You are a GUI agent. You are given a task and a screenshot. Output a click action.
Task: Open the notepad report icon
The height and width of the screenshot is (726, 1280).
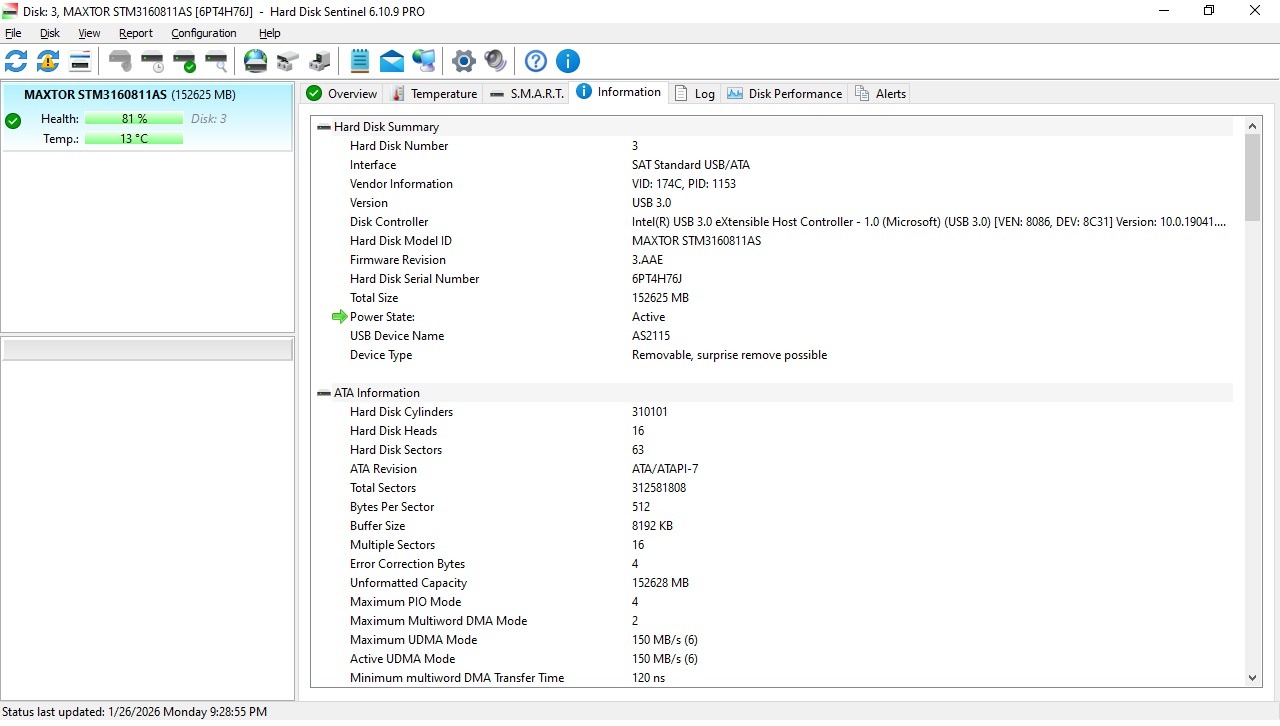tap(360, 61)
